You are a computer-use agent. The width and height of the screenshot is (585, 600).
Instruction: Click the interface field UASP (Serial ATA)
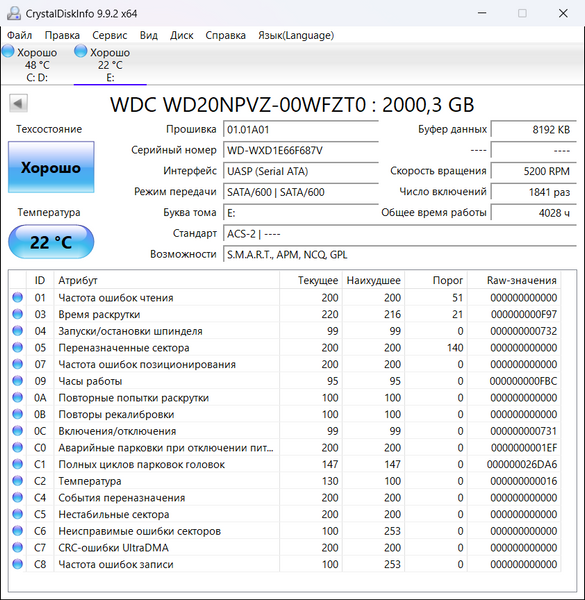(x=301, y=171)
